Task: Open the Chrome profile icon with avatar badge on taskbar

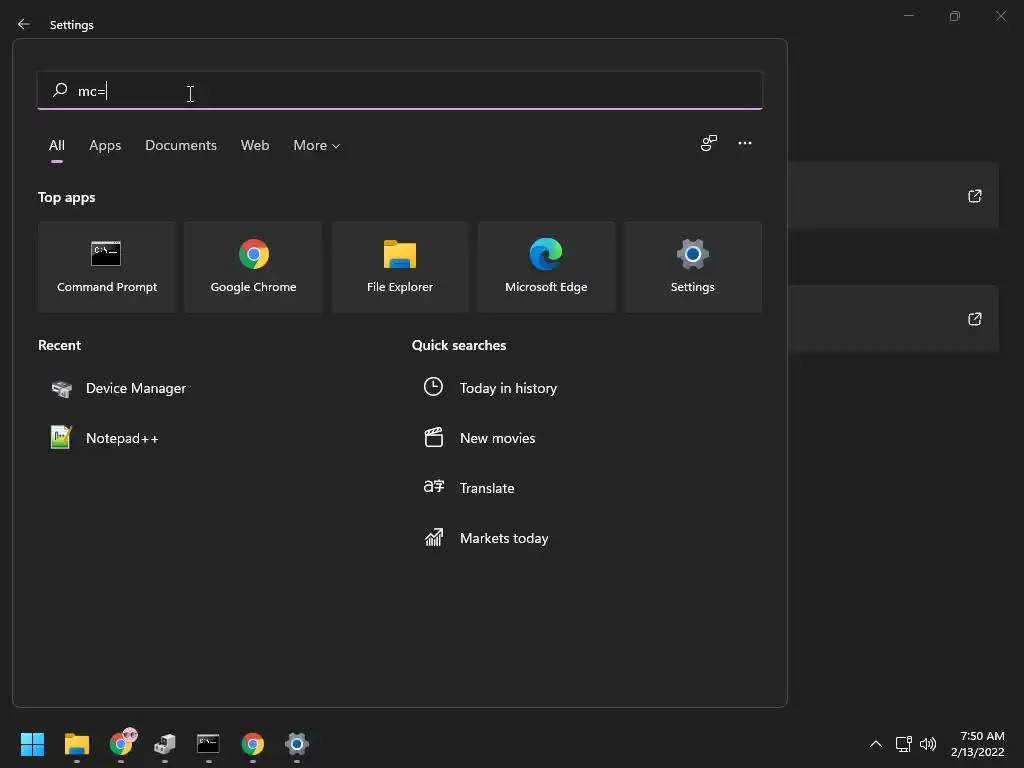Action: (122, 743)
